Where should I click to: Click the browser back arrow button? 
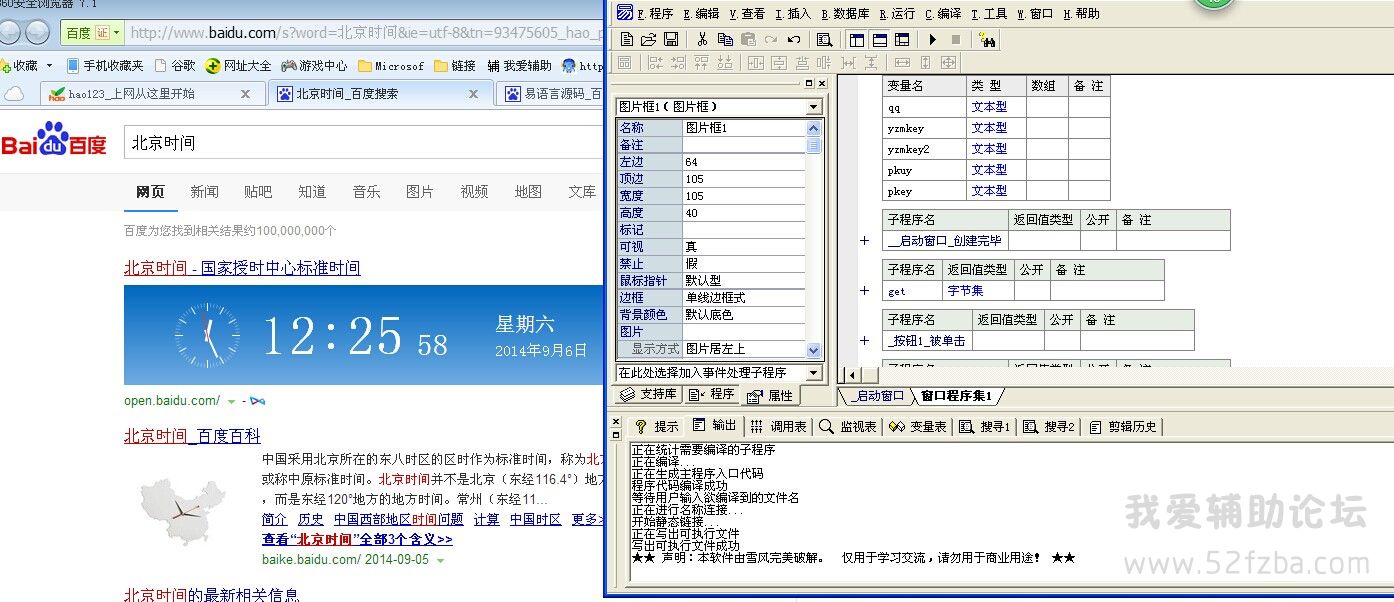coord(10,32)
